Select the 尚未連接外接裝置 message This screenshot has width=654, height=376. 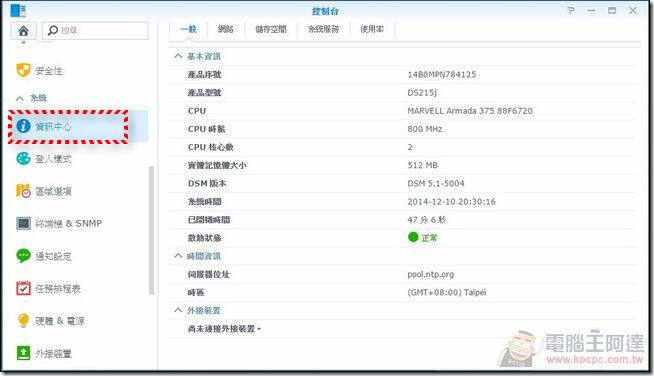(224, 329)
